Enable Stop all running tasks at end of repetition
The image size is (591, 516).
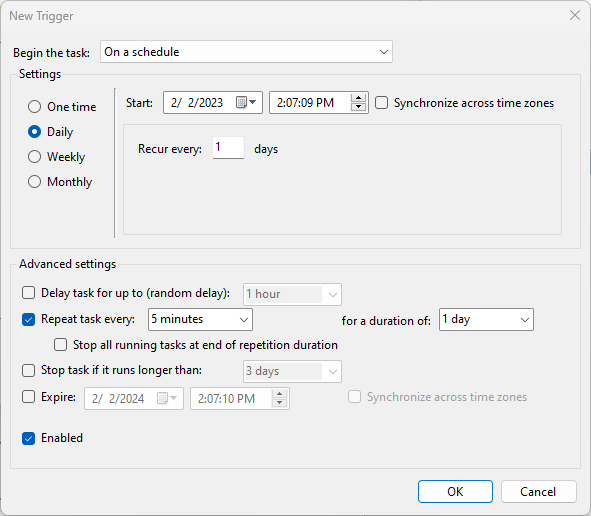pos(60,345)
